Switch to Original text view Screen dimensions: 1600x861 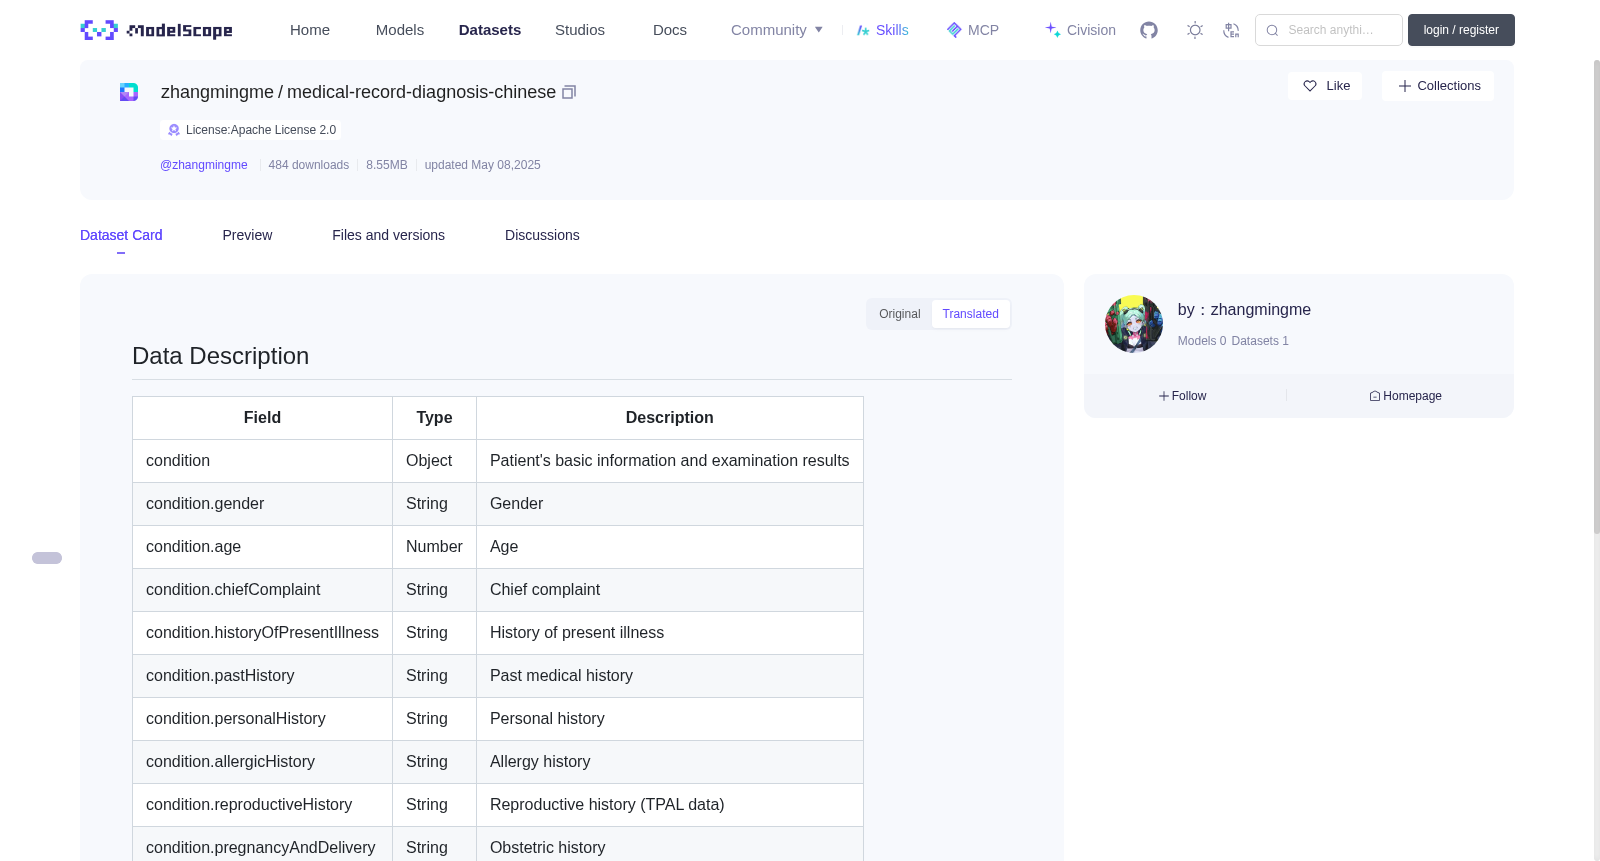(x=899, y=314)
